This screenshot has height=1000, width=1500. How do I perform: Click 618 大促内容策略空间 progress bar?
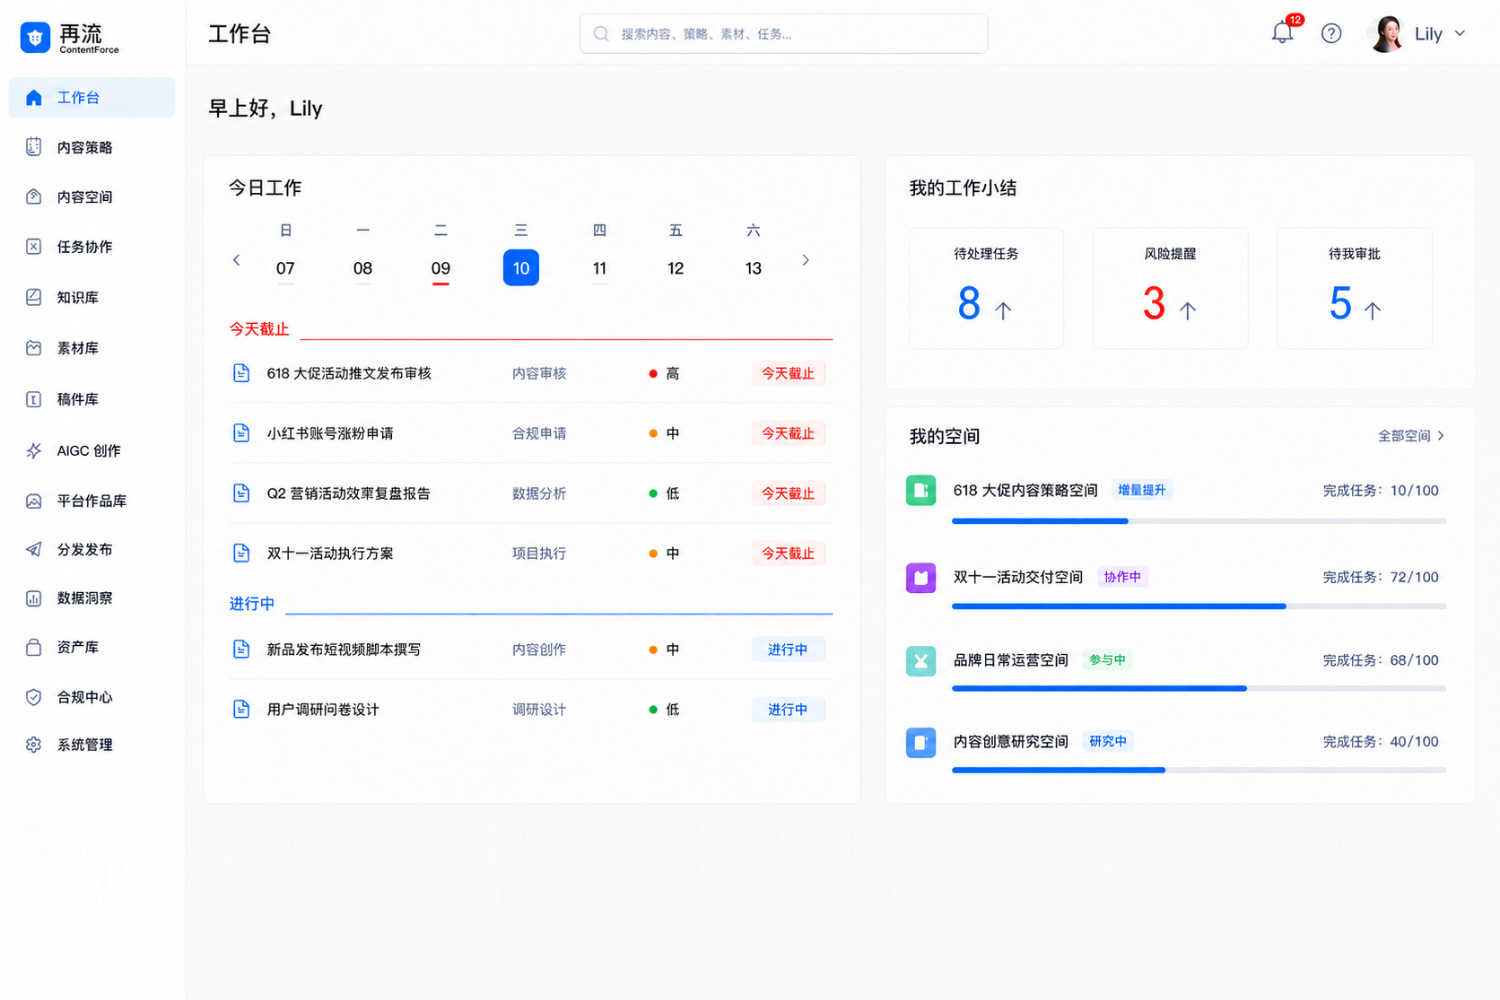tap(1199, 521)
